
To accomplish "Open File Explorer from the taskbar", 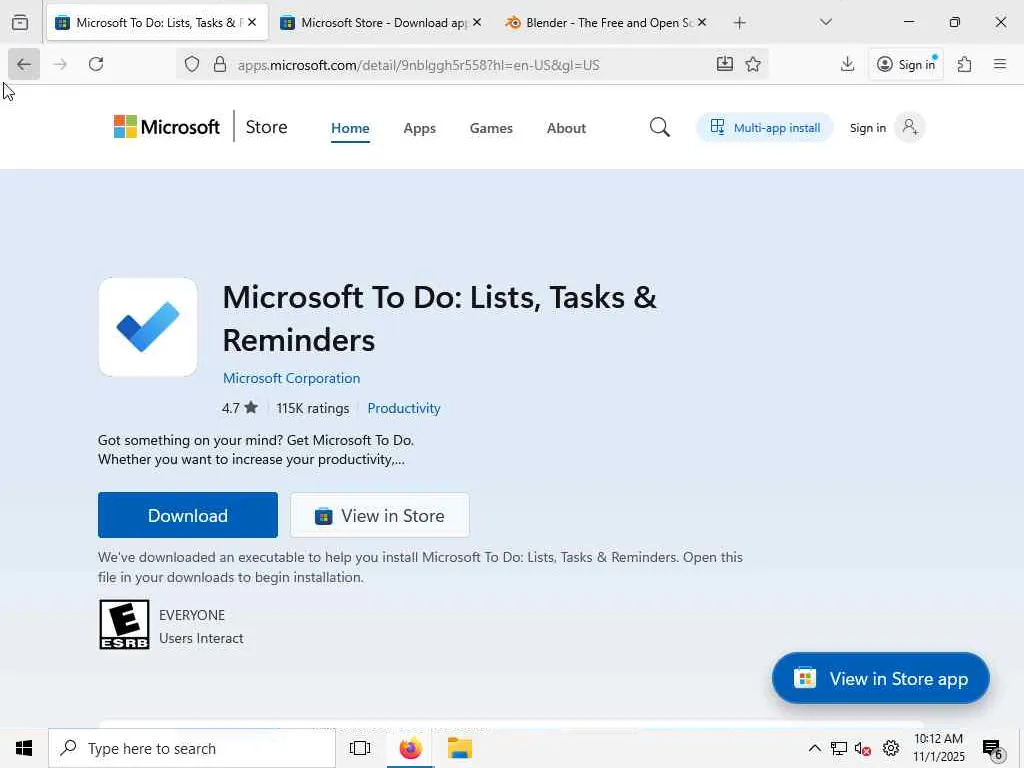I will [x=460, y=748].
